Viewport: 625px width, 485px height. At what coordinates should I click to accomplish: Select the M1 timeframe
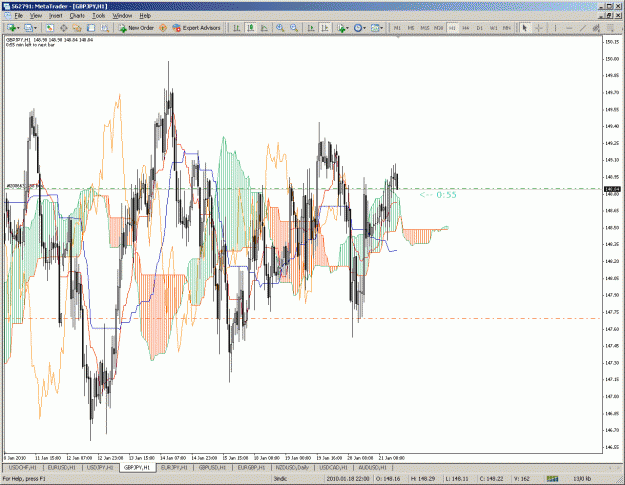(x=397, y=28)
